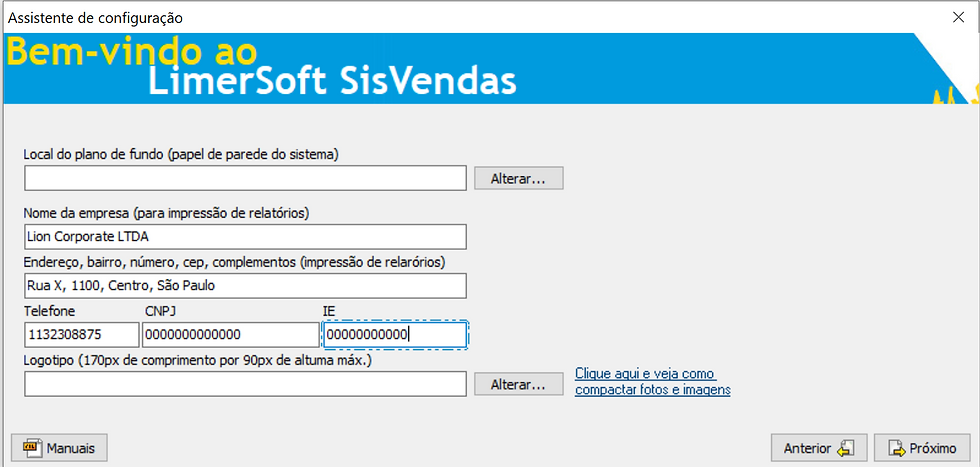Click Alterar next to background path field
980x467 pixels.
coord(518,179)
